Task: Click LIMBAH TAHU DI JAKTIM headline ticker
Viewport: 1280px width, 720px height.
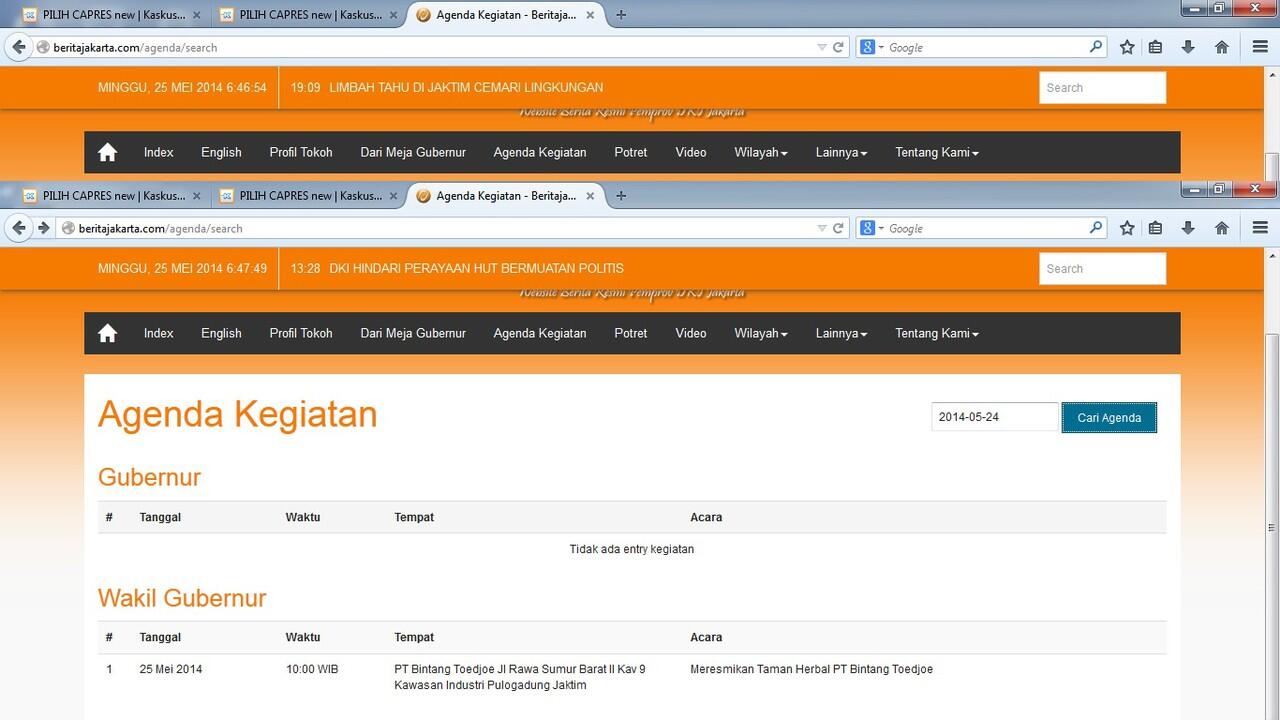Action: click(x=466, y=87)
